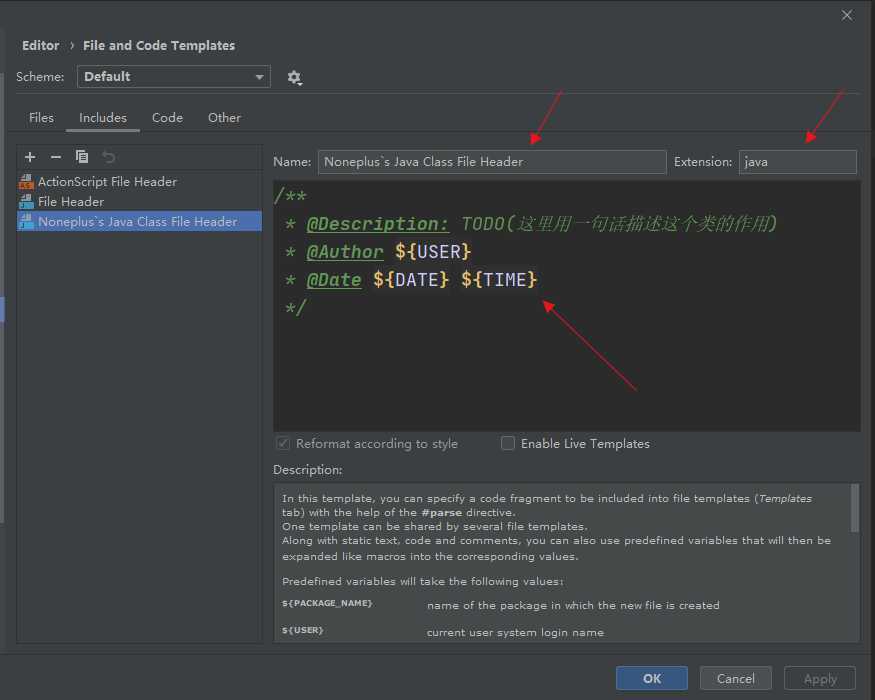Open the scheme gear settings icon
This screenshot has height=700, width=875.
(294, 77)
